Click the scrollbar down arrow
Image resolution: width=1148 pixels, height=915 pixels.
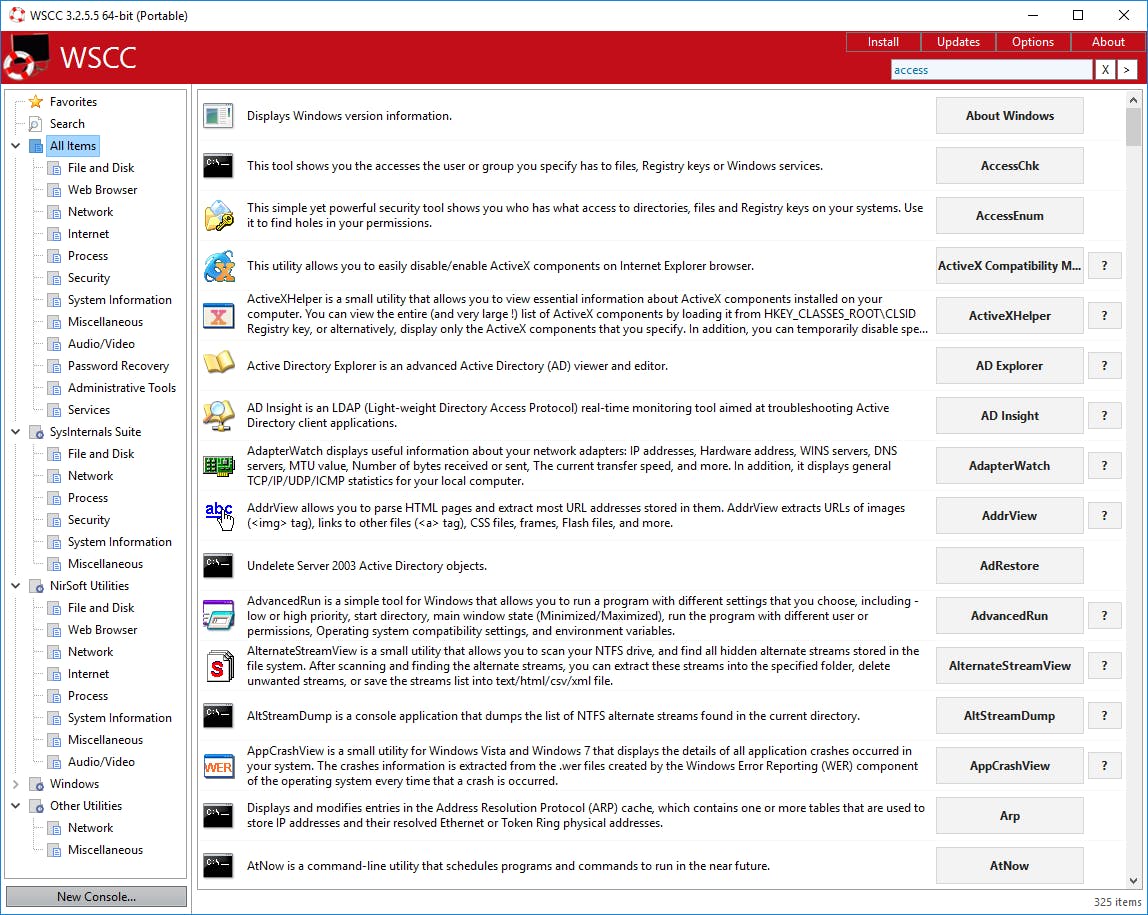pos(1133,881)
